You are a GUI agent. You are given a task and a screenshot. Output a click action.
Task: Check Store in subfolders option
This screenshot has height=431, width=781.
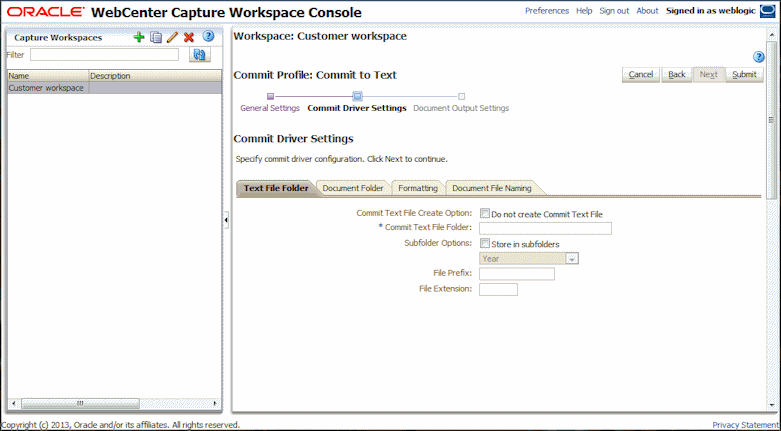click(x=484, y=243)
